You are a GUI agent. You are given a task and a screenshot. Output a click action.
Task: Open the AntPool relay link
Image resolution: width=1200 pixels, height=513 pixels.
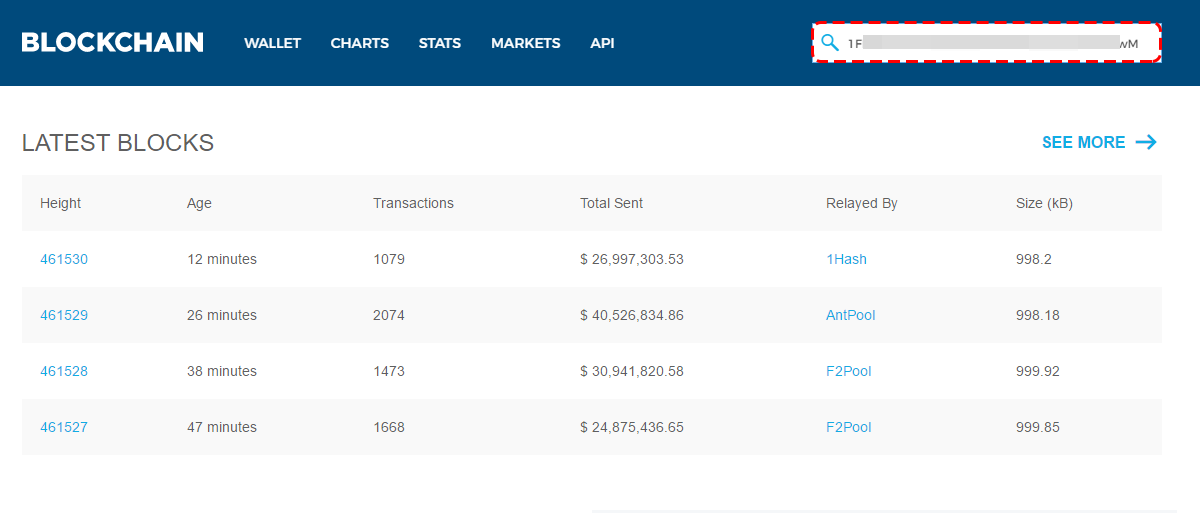coord(850,315)
